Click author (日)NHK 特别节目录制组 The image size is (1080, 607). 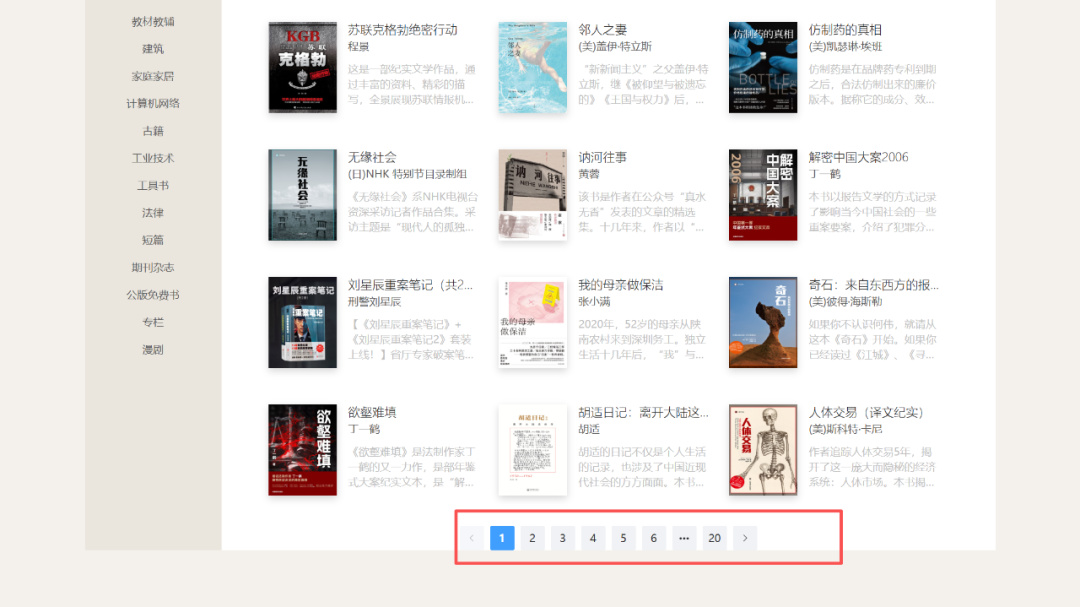tap(407, 174)
